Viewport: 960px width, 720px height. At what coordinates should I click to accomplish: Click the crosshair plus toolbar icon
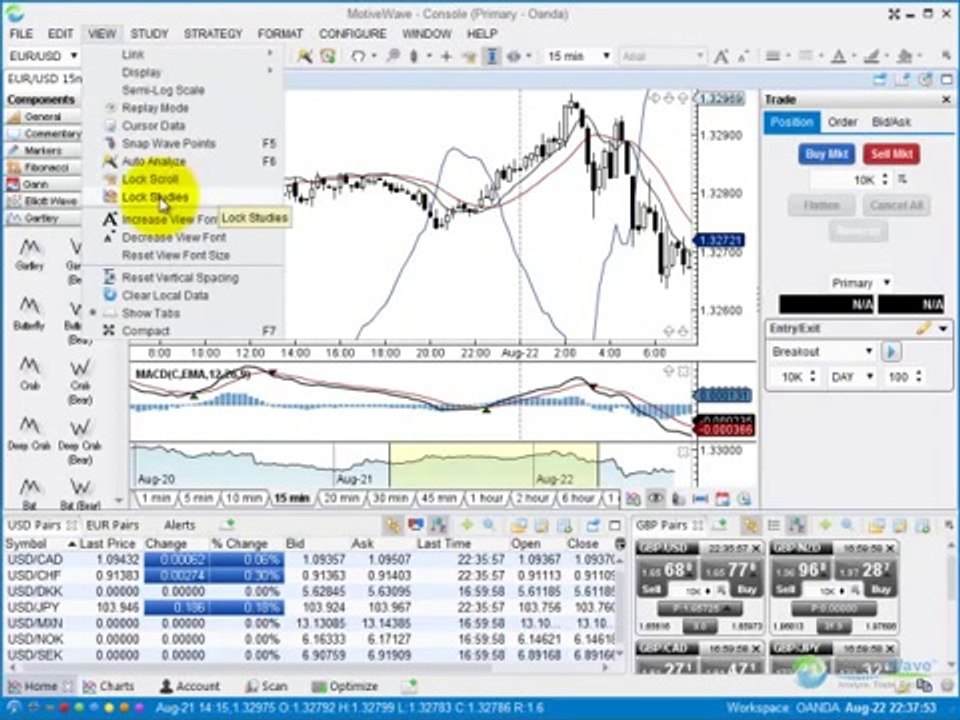pos(446,56)
